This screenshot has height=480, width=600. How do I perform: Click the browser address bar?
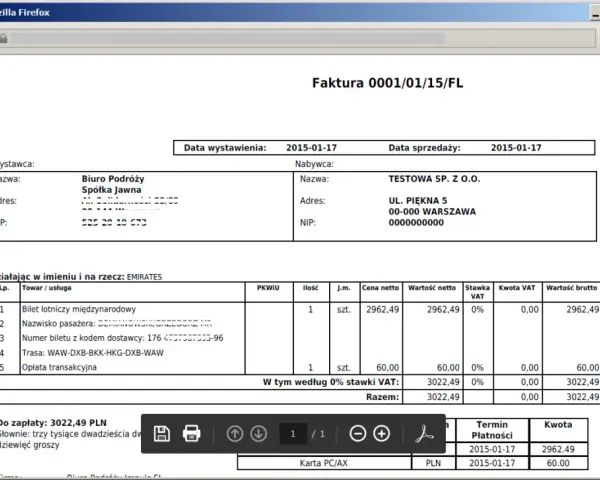(x=297, y=39)
